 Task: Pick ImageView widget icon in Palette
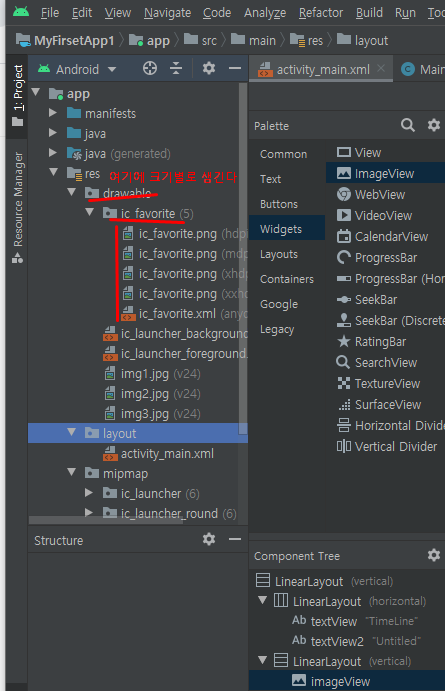coord(344,173)
